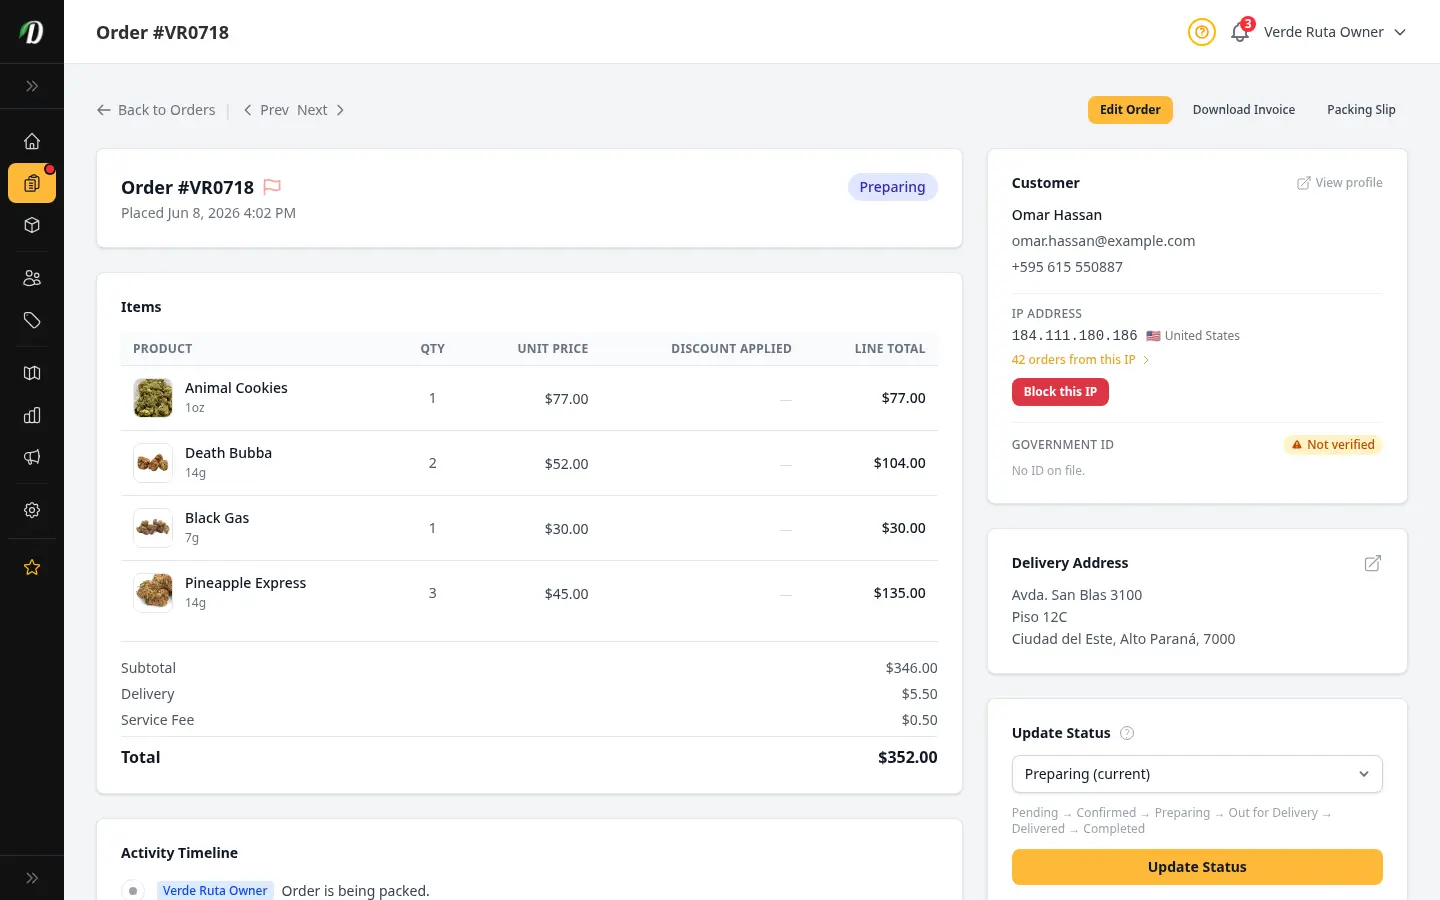The image size is (1440, 900).
Task: Click the Death Bubba product name
Action: tap(228, 453)
